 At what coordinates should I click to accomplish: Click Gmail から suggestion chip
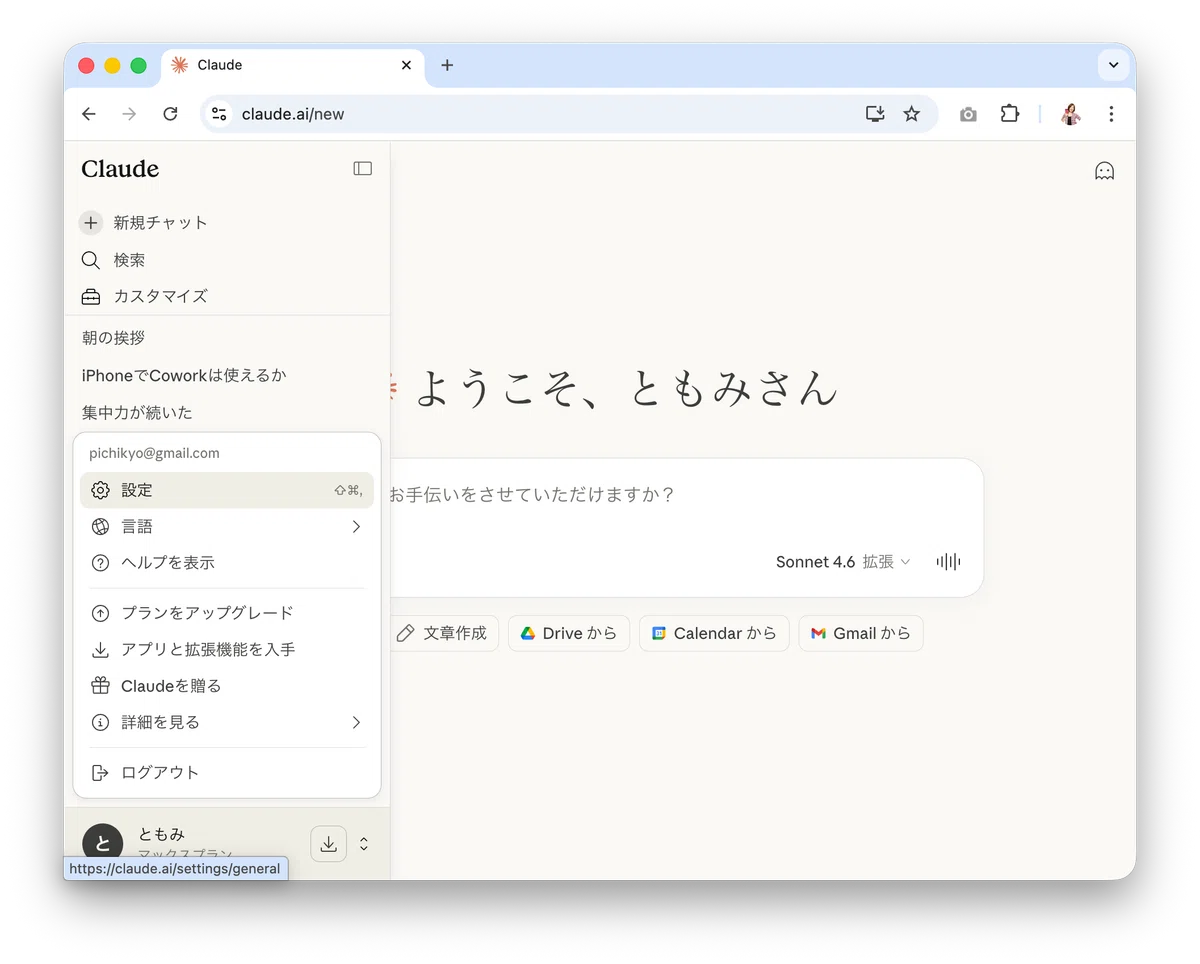860,633
